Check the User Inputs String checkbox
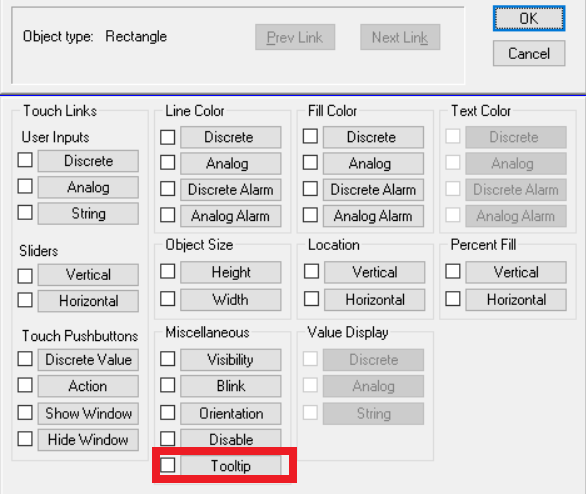The image size is (586, 494). (25, 212)
